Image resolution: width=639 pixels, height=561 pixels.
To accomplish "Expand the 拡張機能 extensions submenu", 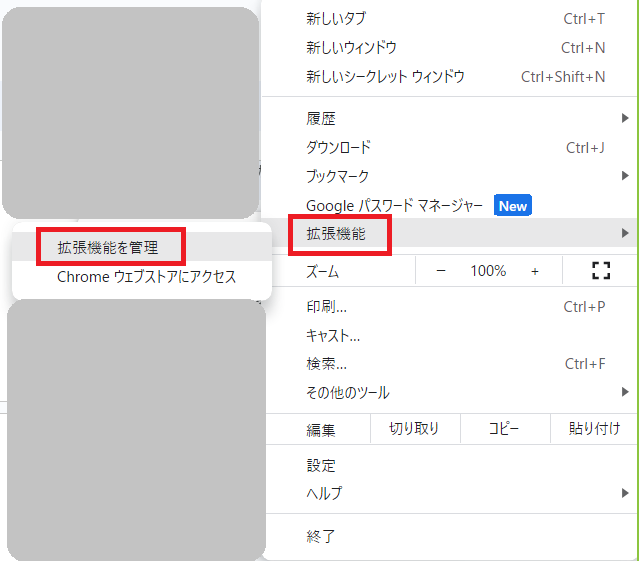I will click(450, 233).
